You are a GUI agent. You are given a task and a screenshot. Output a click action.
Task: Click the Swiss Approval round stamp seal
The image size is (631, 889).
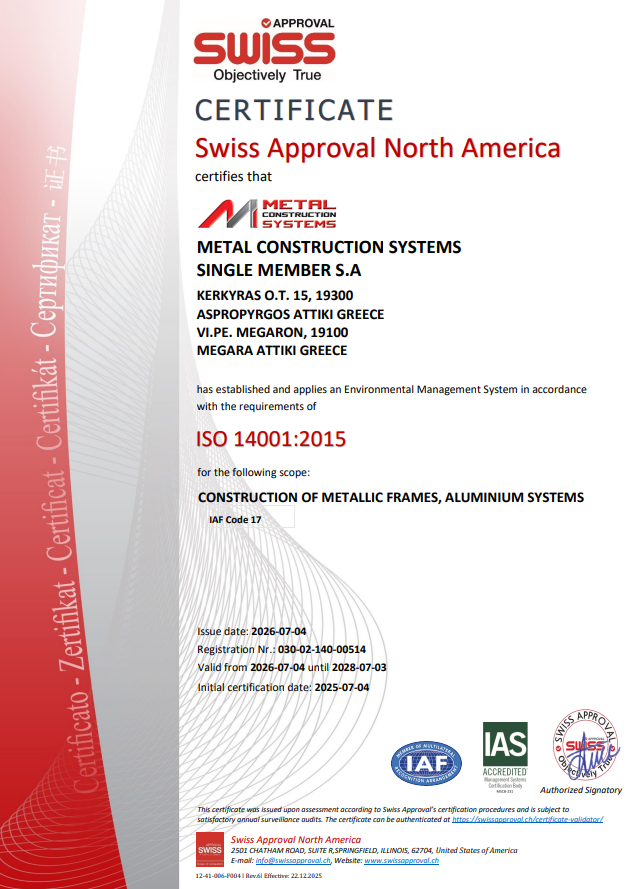(585, 745)
